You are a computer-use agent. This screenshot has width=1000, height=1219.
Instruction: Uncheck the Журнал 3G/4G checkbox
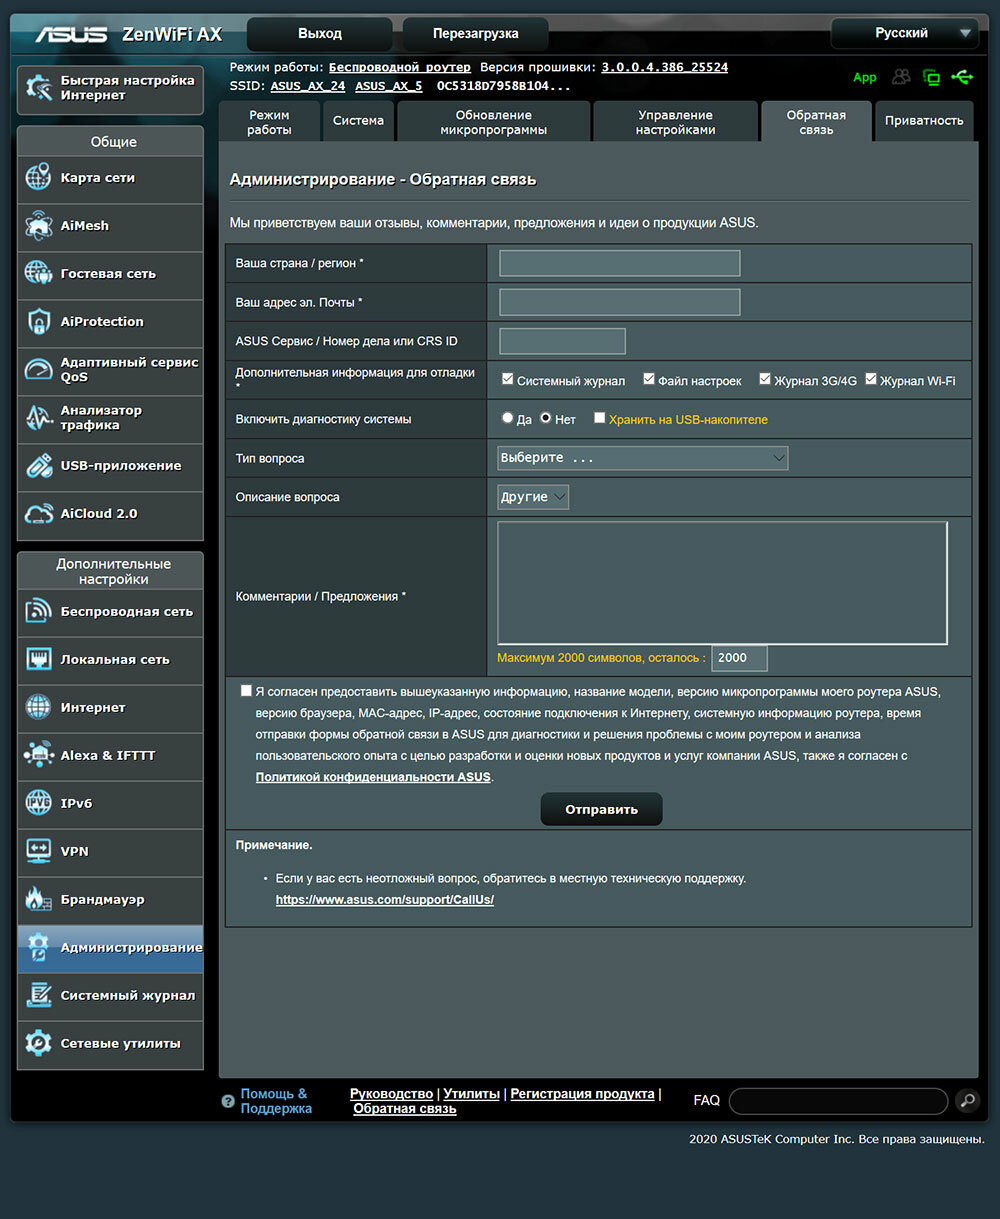(765, 380)
